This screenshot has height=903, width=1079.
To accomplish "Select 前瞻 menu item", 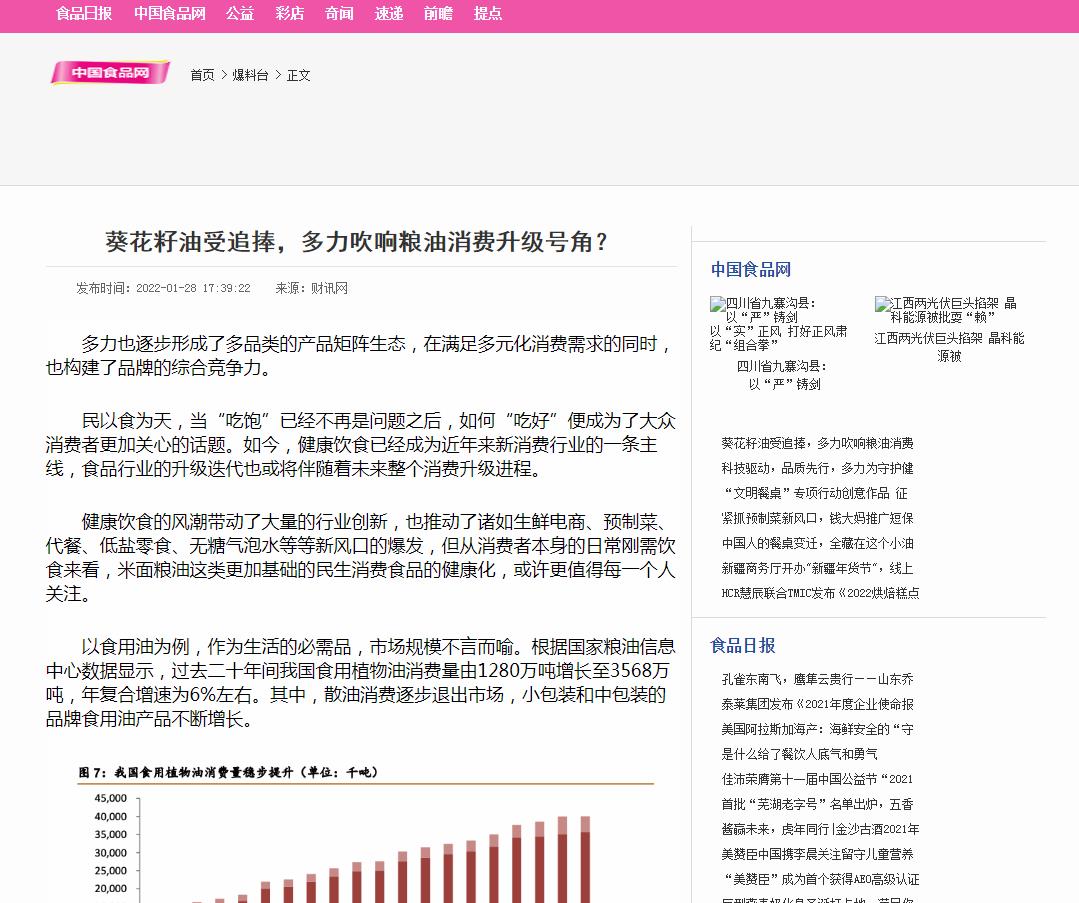I will pos(438,13).
